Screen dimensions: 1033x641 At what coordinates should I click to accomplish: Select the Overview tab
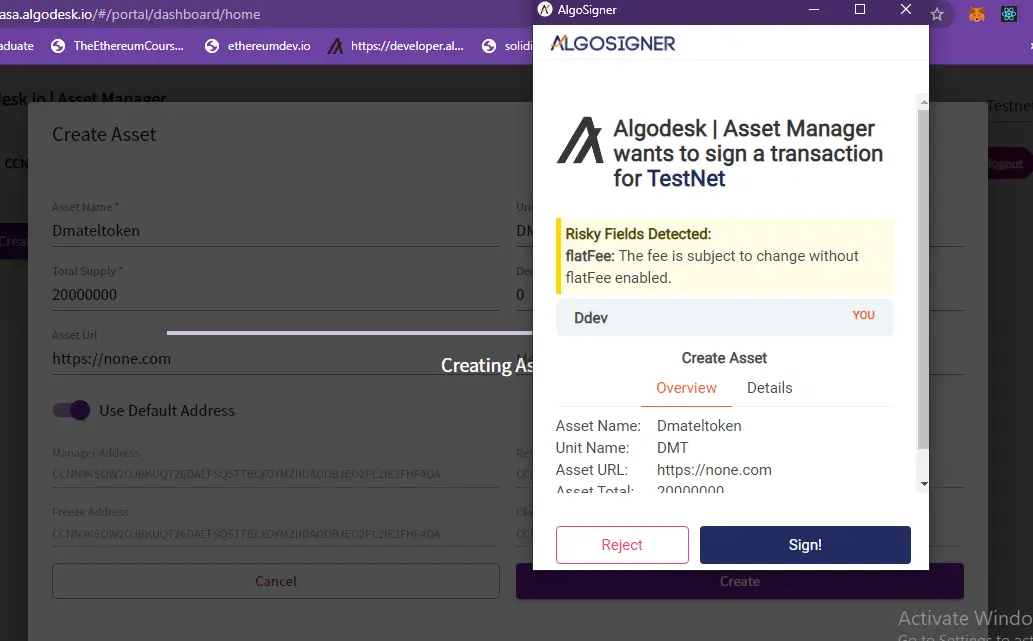pyautogui.click(x=686, y=388)
